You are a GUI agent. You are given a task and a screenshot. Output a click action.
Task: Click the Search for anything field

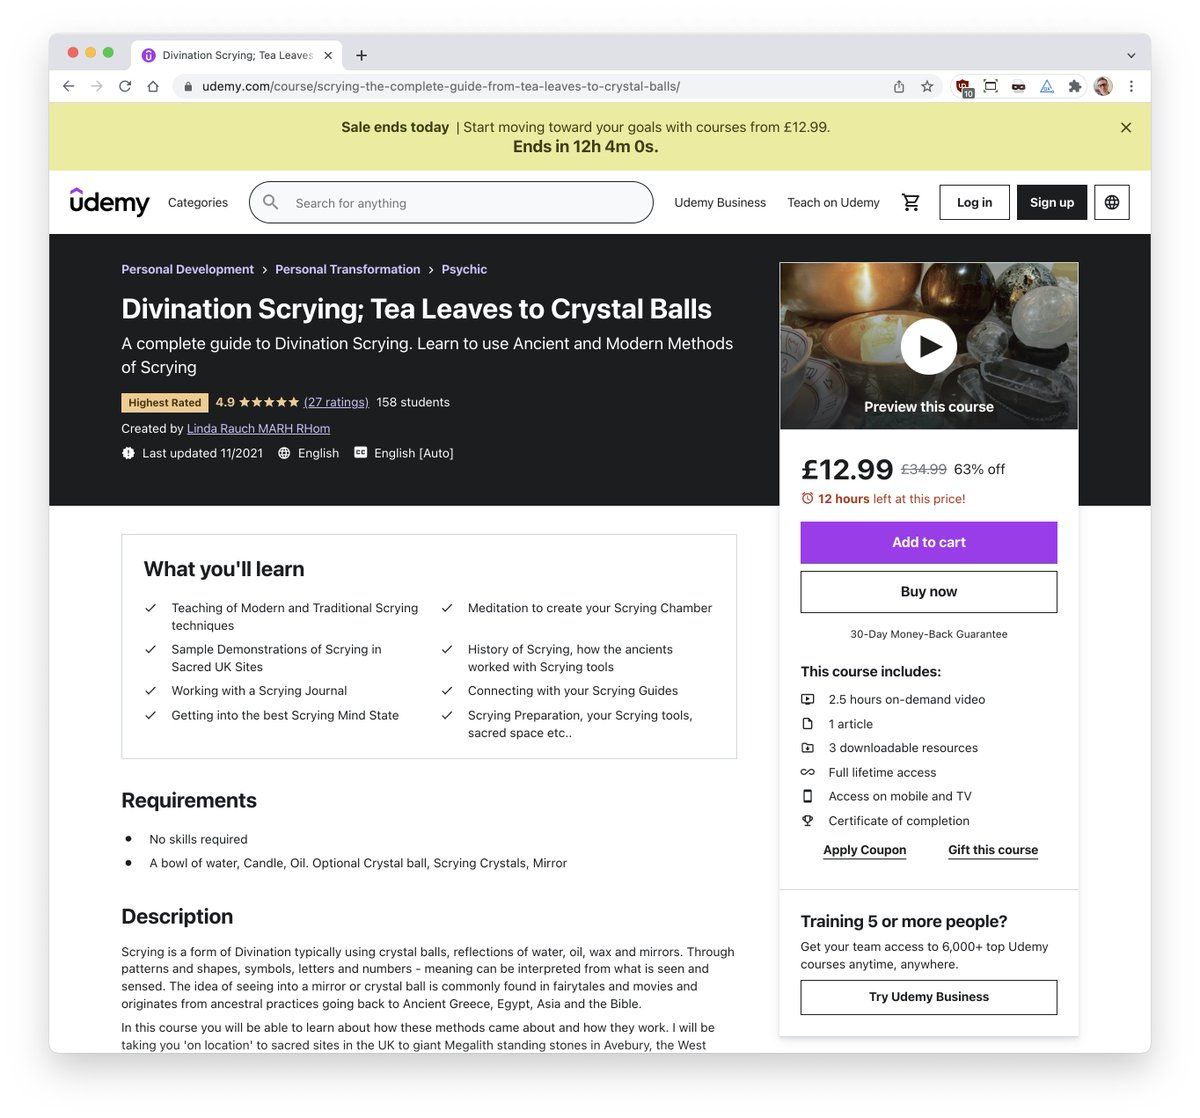click(x=465, y=203)
